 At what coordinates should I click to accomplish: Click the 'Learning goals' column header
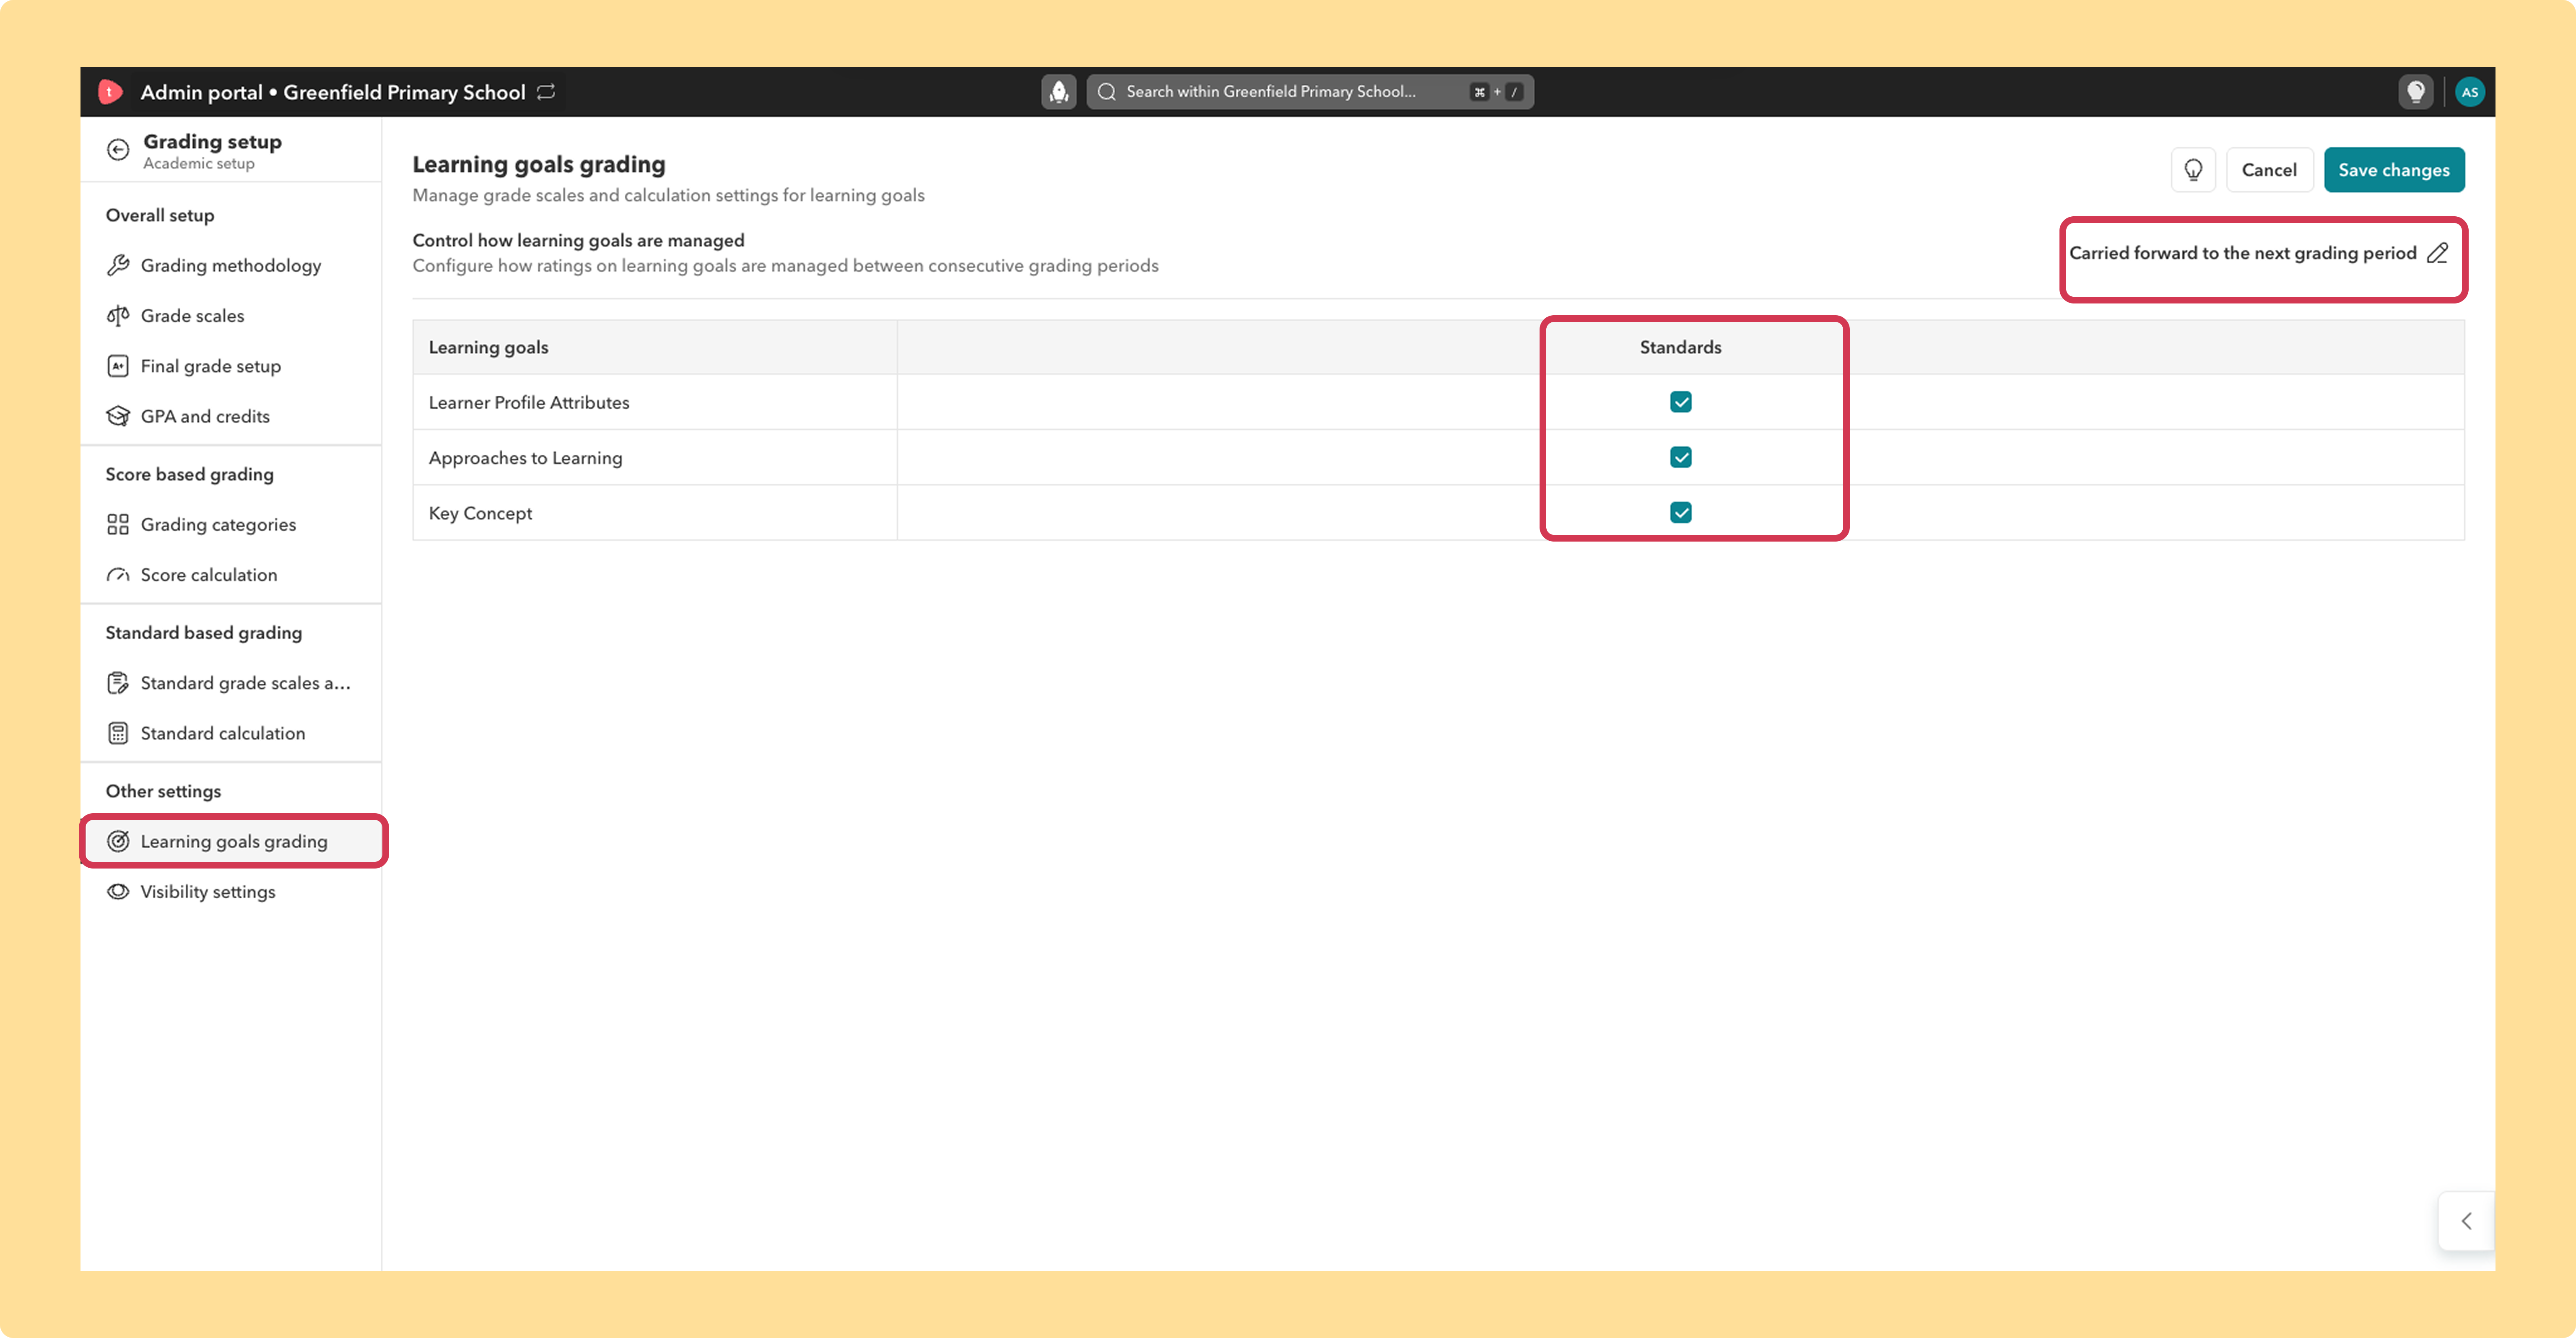[x=488, y=347]
